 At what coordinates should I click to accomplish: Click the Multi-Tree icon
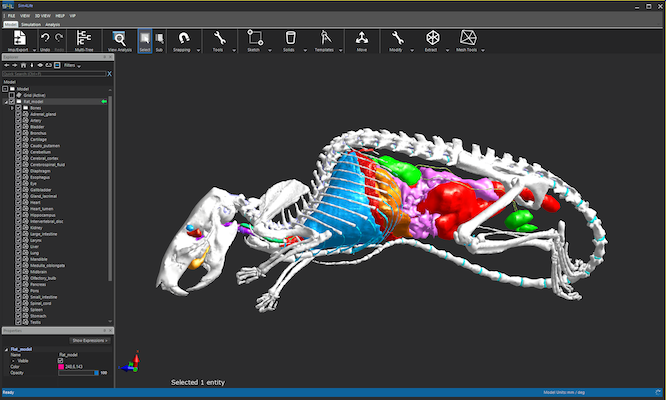click(84, 38)
